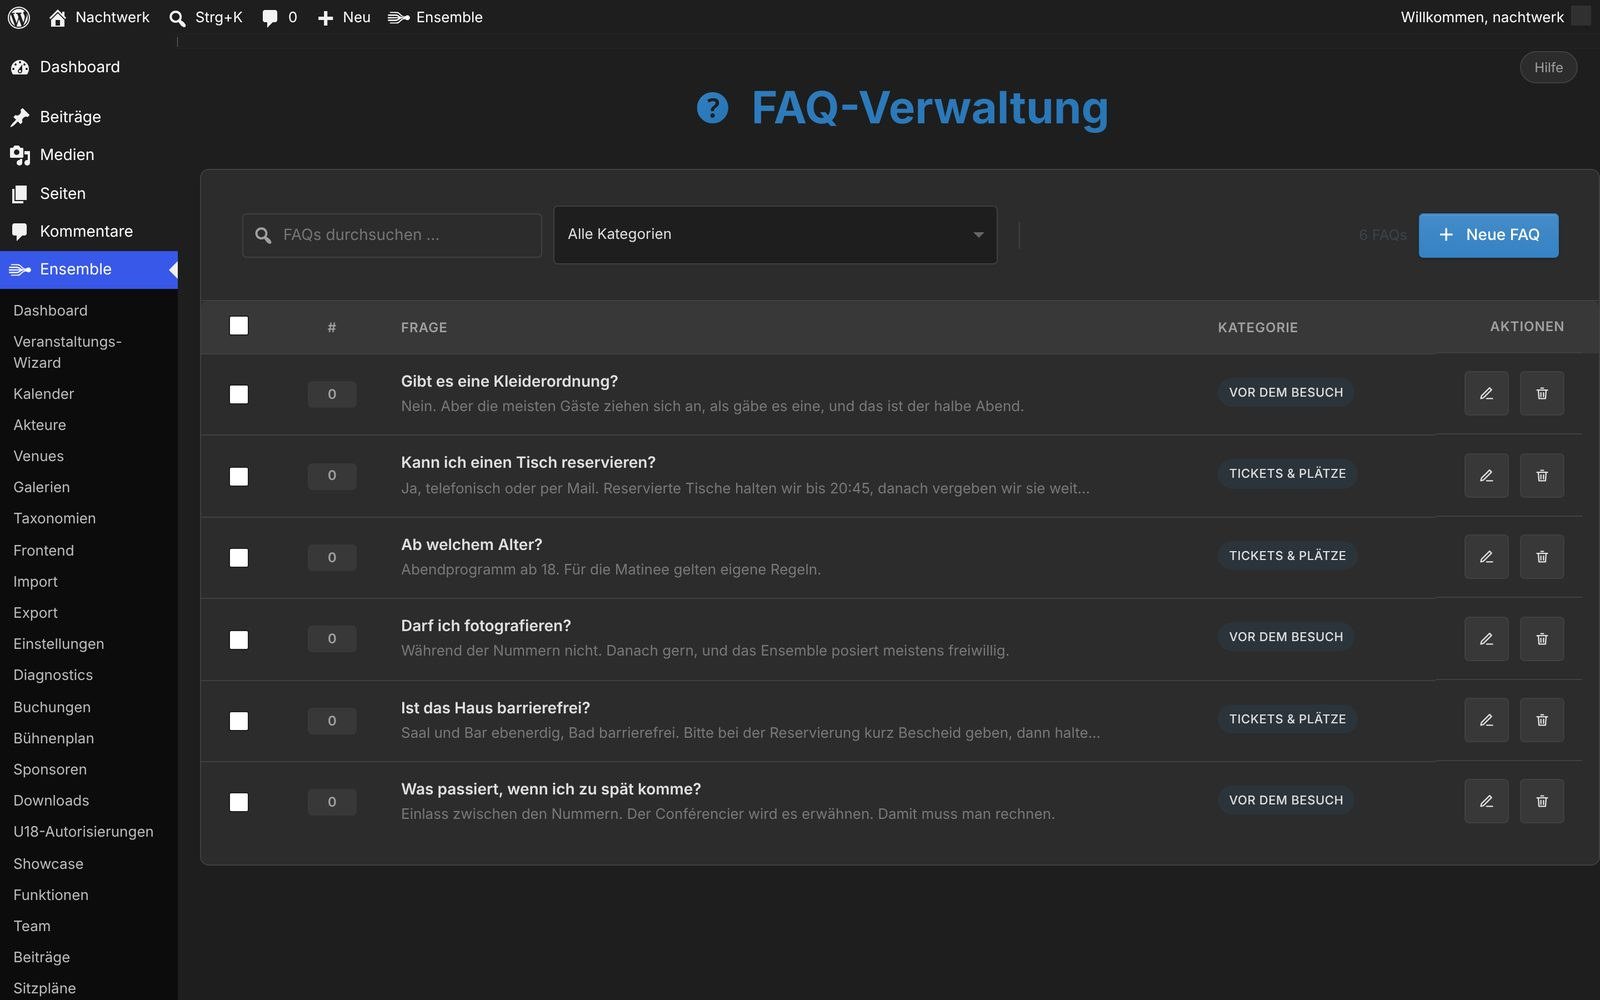The image size is (1600, 1000).
Task: Check the 'Kann ich einen Tisch reservieren?' row checkbox
Action: [239, 477]
